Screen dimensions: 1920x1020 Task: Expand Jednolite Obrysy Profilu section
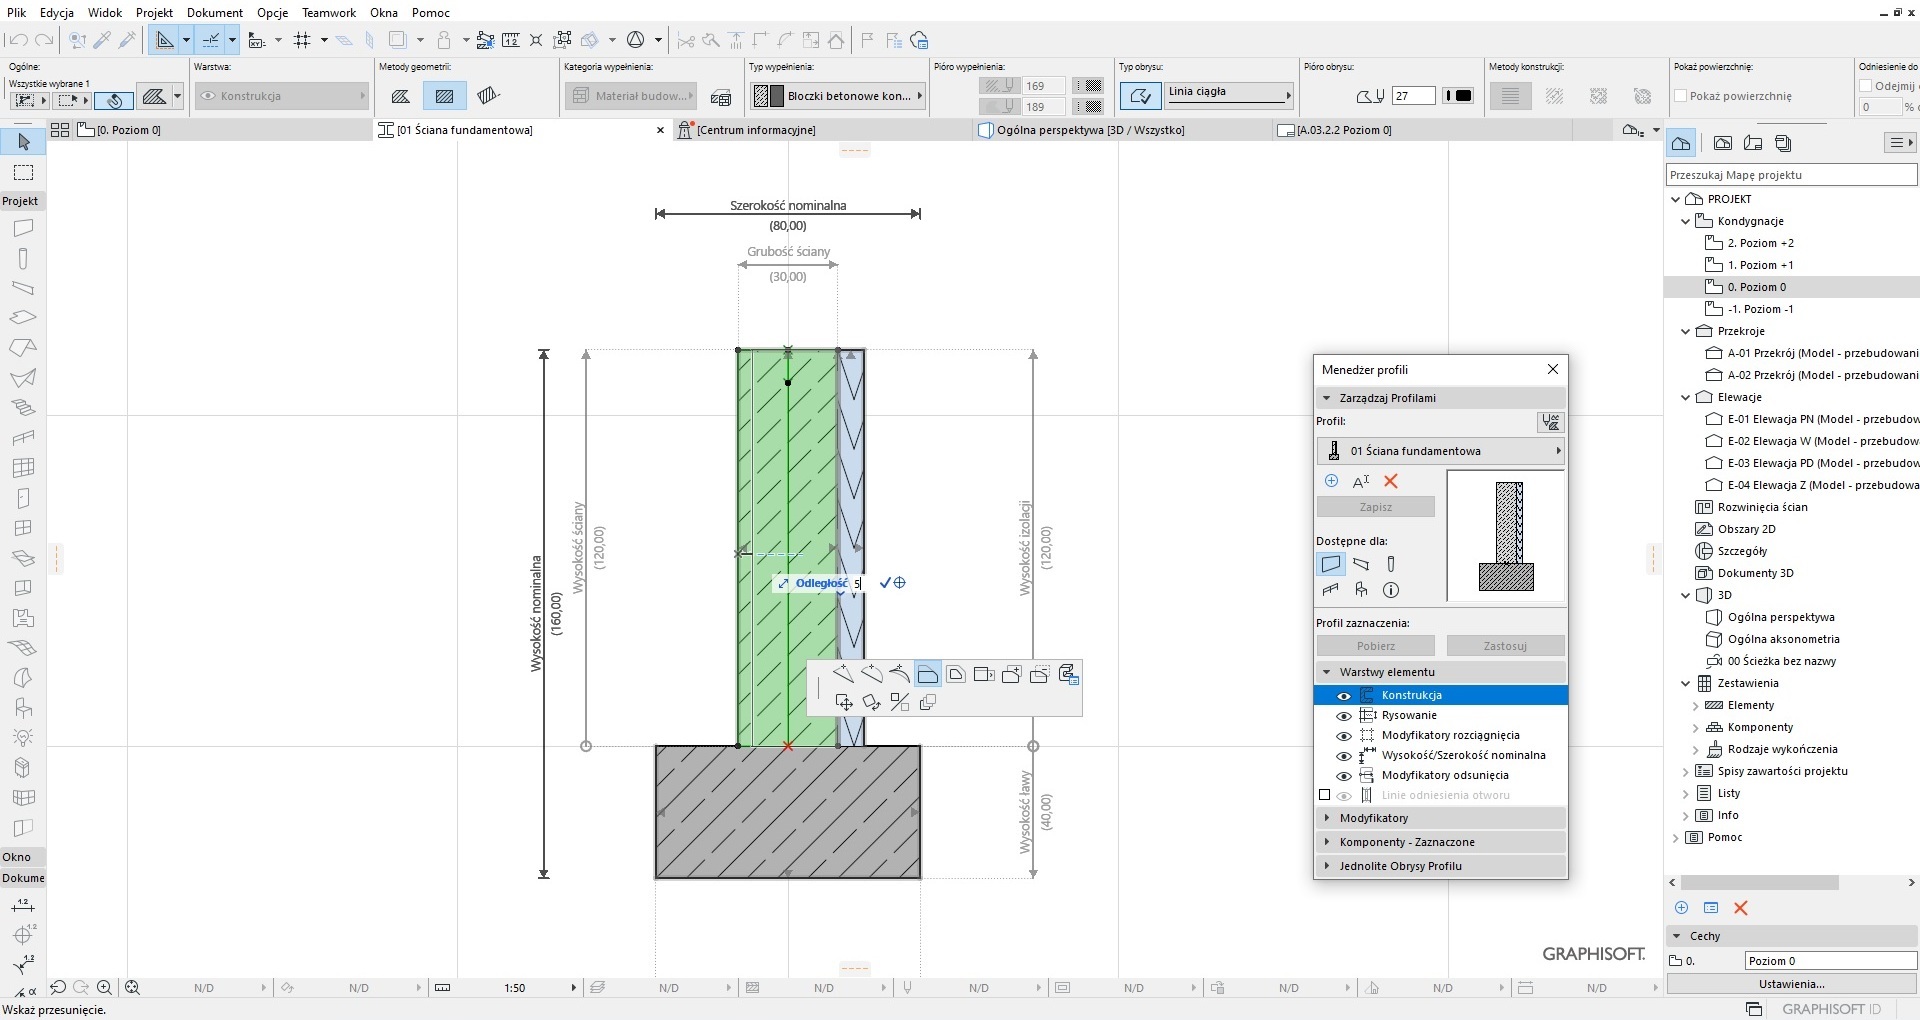[1440, 866]
